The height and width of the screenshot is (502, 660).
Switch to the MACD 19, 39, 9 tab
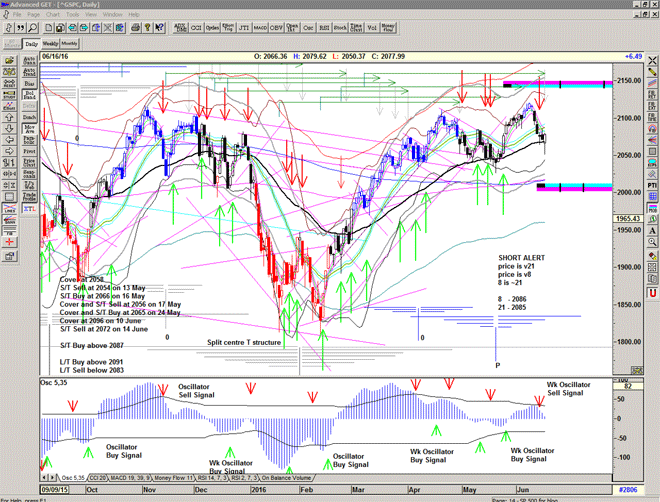pos(134,478)
